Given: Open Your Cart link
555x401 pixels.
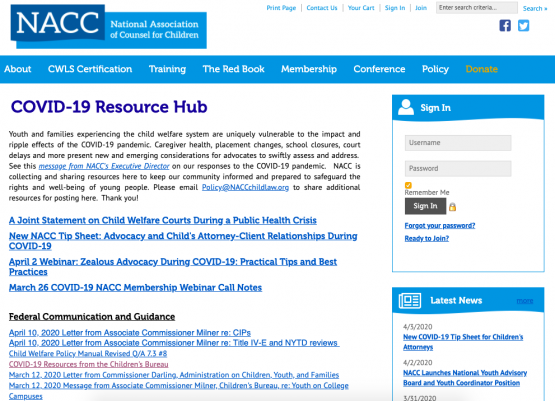Looking at the screenshot, I should coord(361,8).
